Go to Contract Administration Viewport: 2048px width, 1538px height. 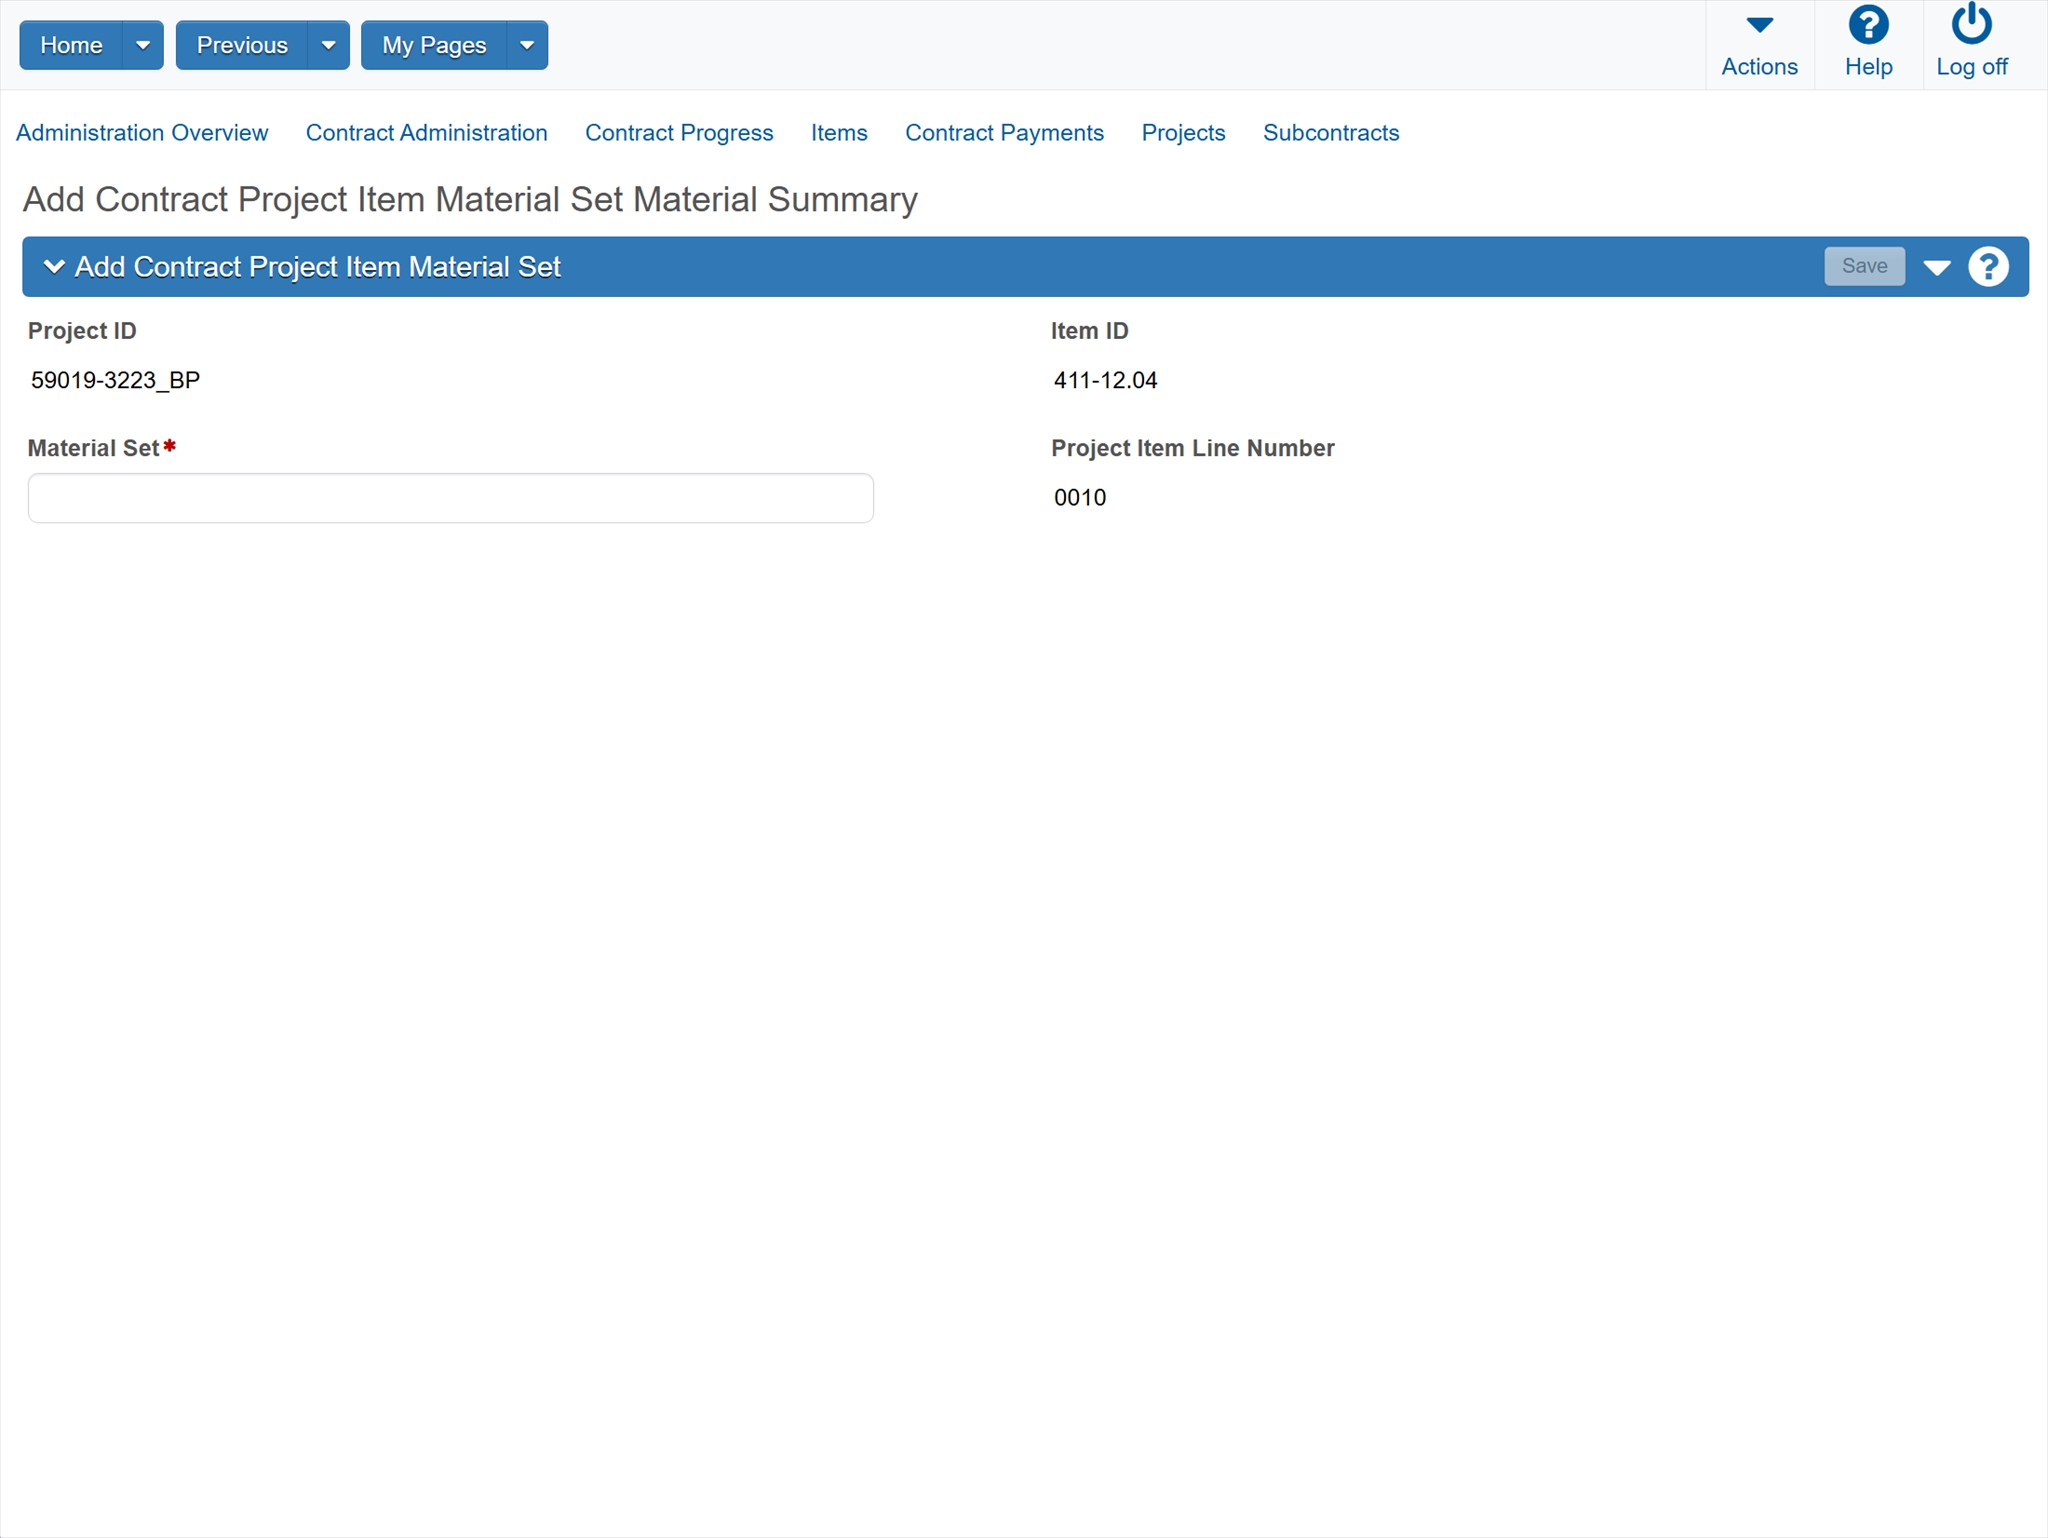pos(426,133)
